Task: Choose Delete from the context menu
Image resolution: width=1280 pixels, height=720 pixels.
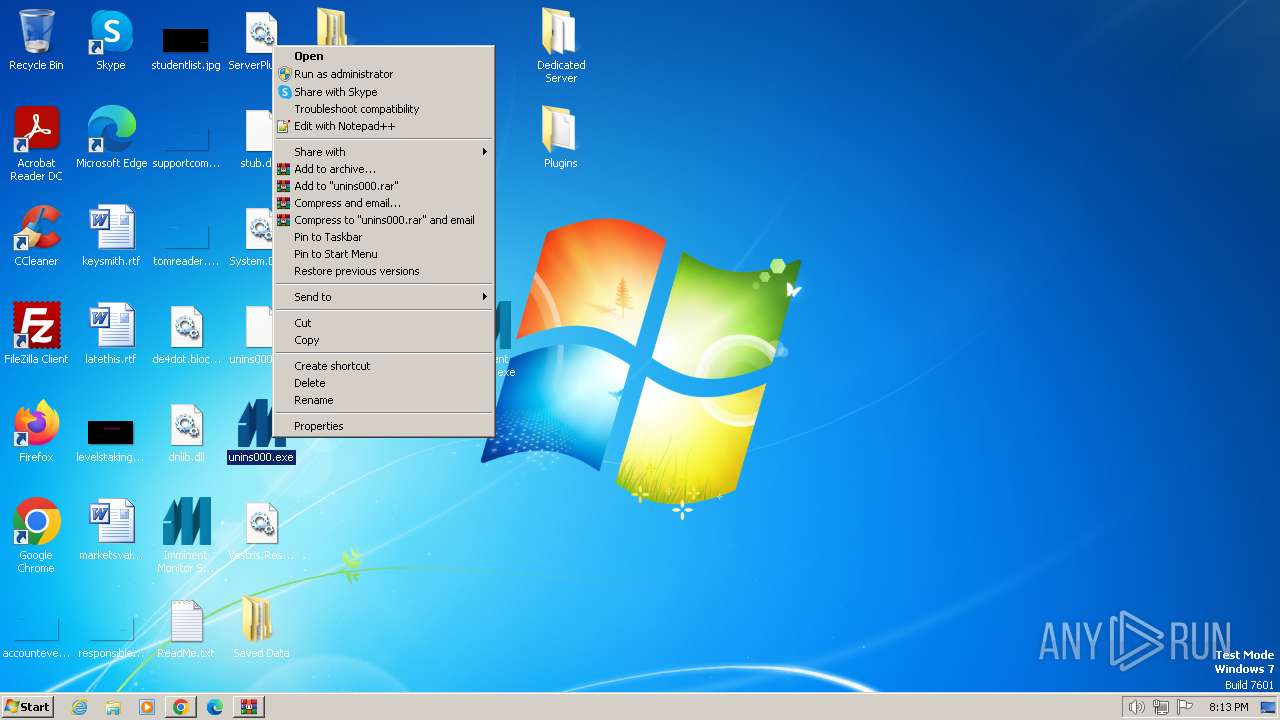Action: [x=384, y=383]
